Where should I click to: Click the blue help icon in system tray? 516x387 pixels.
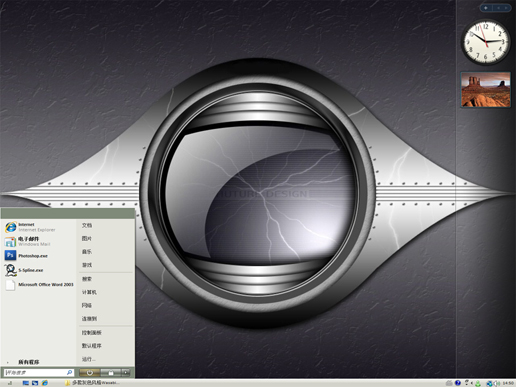(x=458, y=383)
